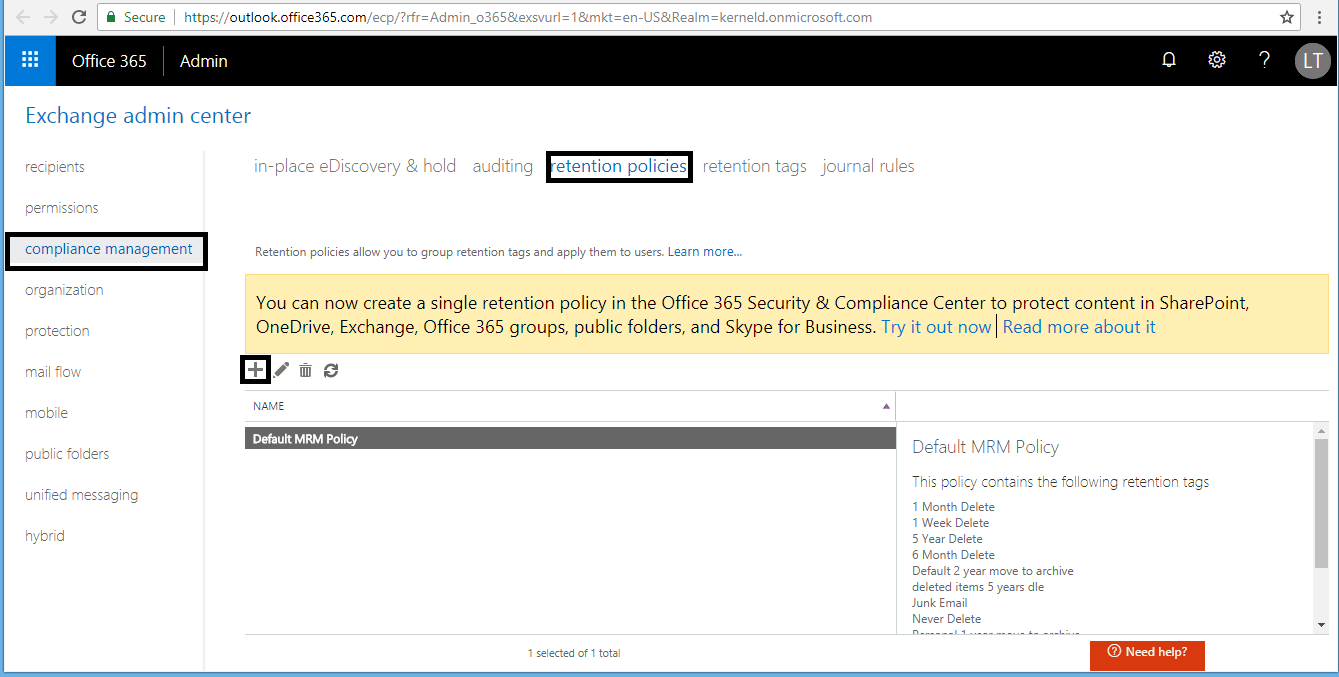Click the '1 Week Delete' retention tag text
This screenshot has height=677, width=1339.
[x=950, y=523]
